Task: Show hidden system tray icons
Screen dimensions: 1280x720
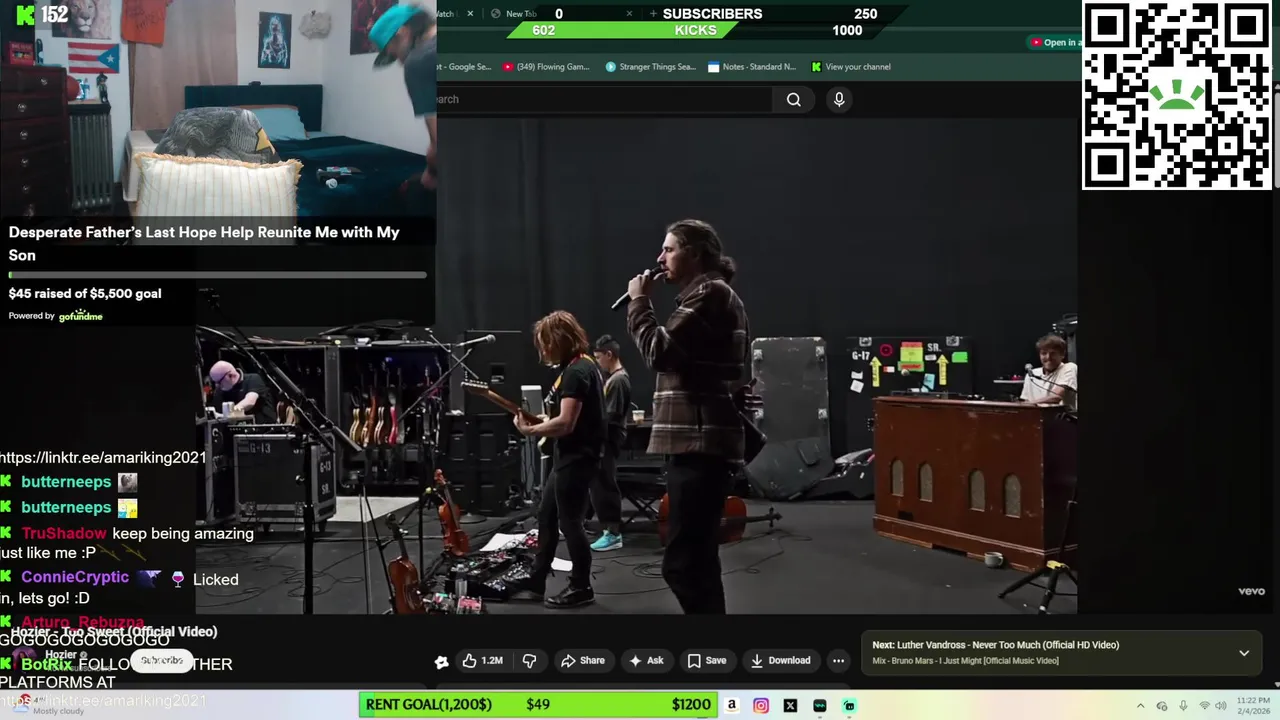Action: tap(1140, 706)
